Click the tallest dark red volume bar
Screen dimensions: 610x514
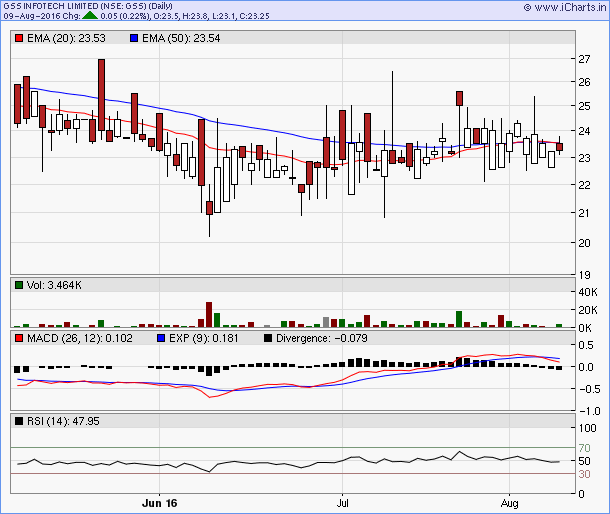pos(209,314)
